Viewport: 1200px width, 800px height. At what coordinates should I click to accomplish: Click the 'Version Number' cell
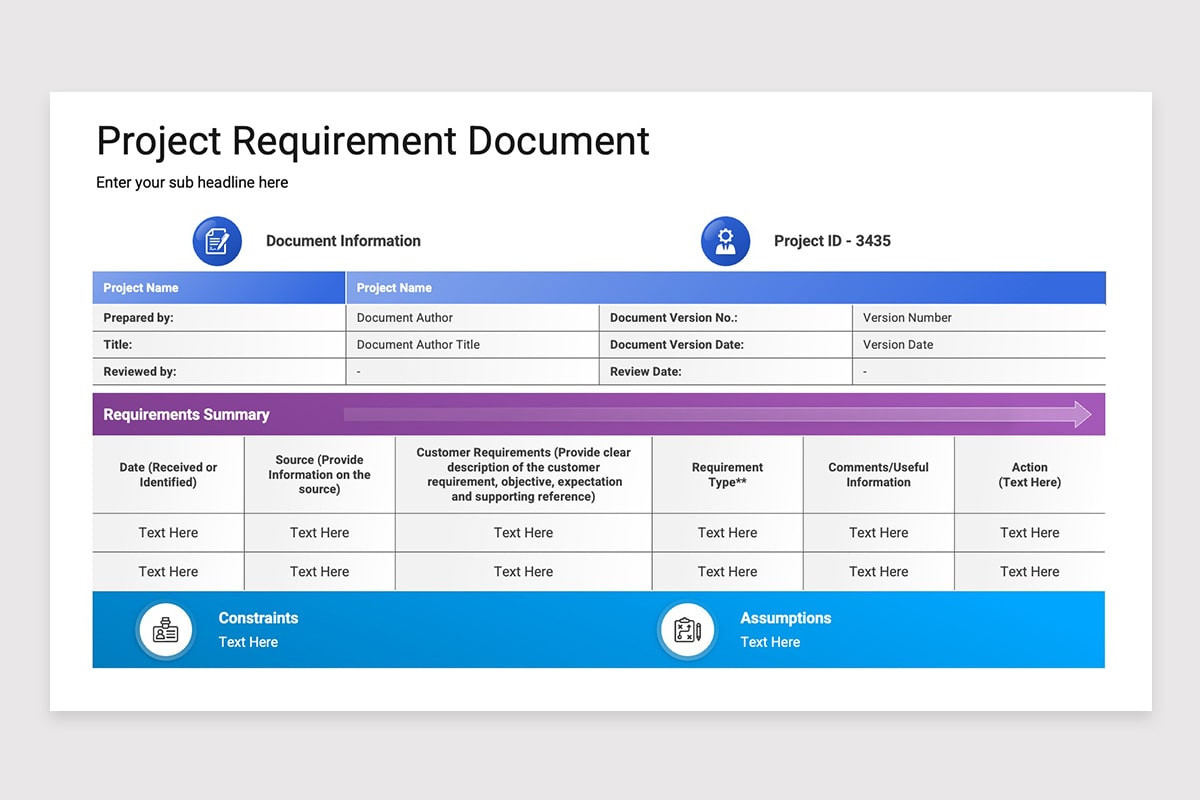[979, 318]
